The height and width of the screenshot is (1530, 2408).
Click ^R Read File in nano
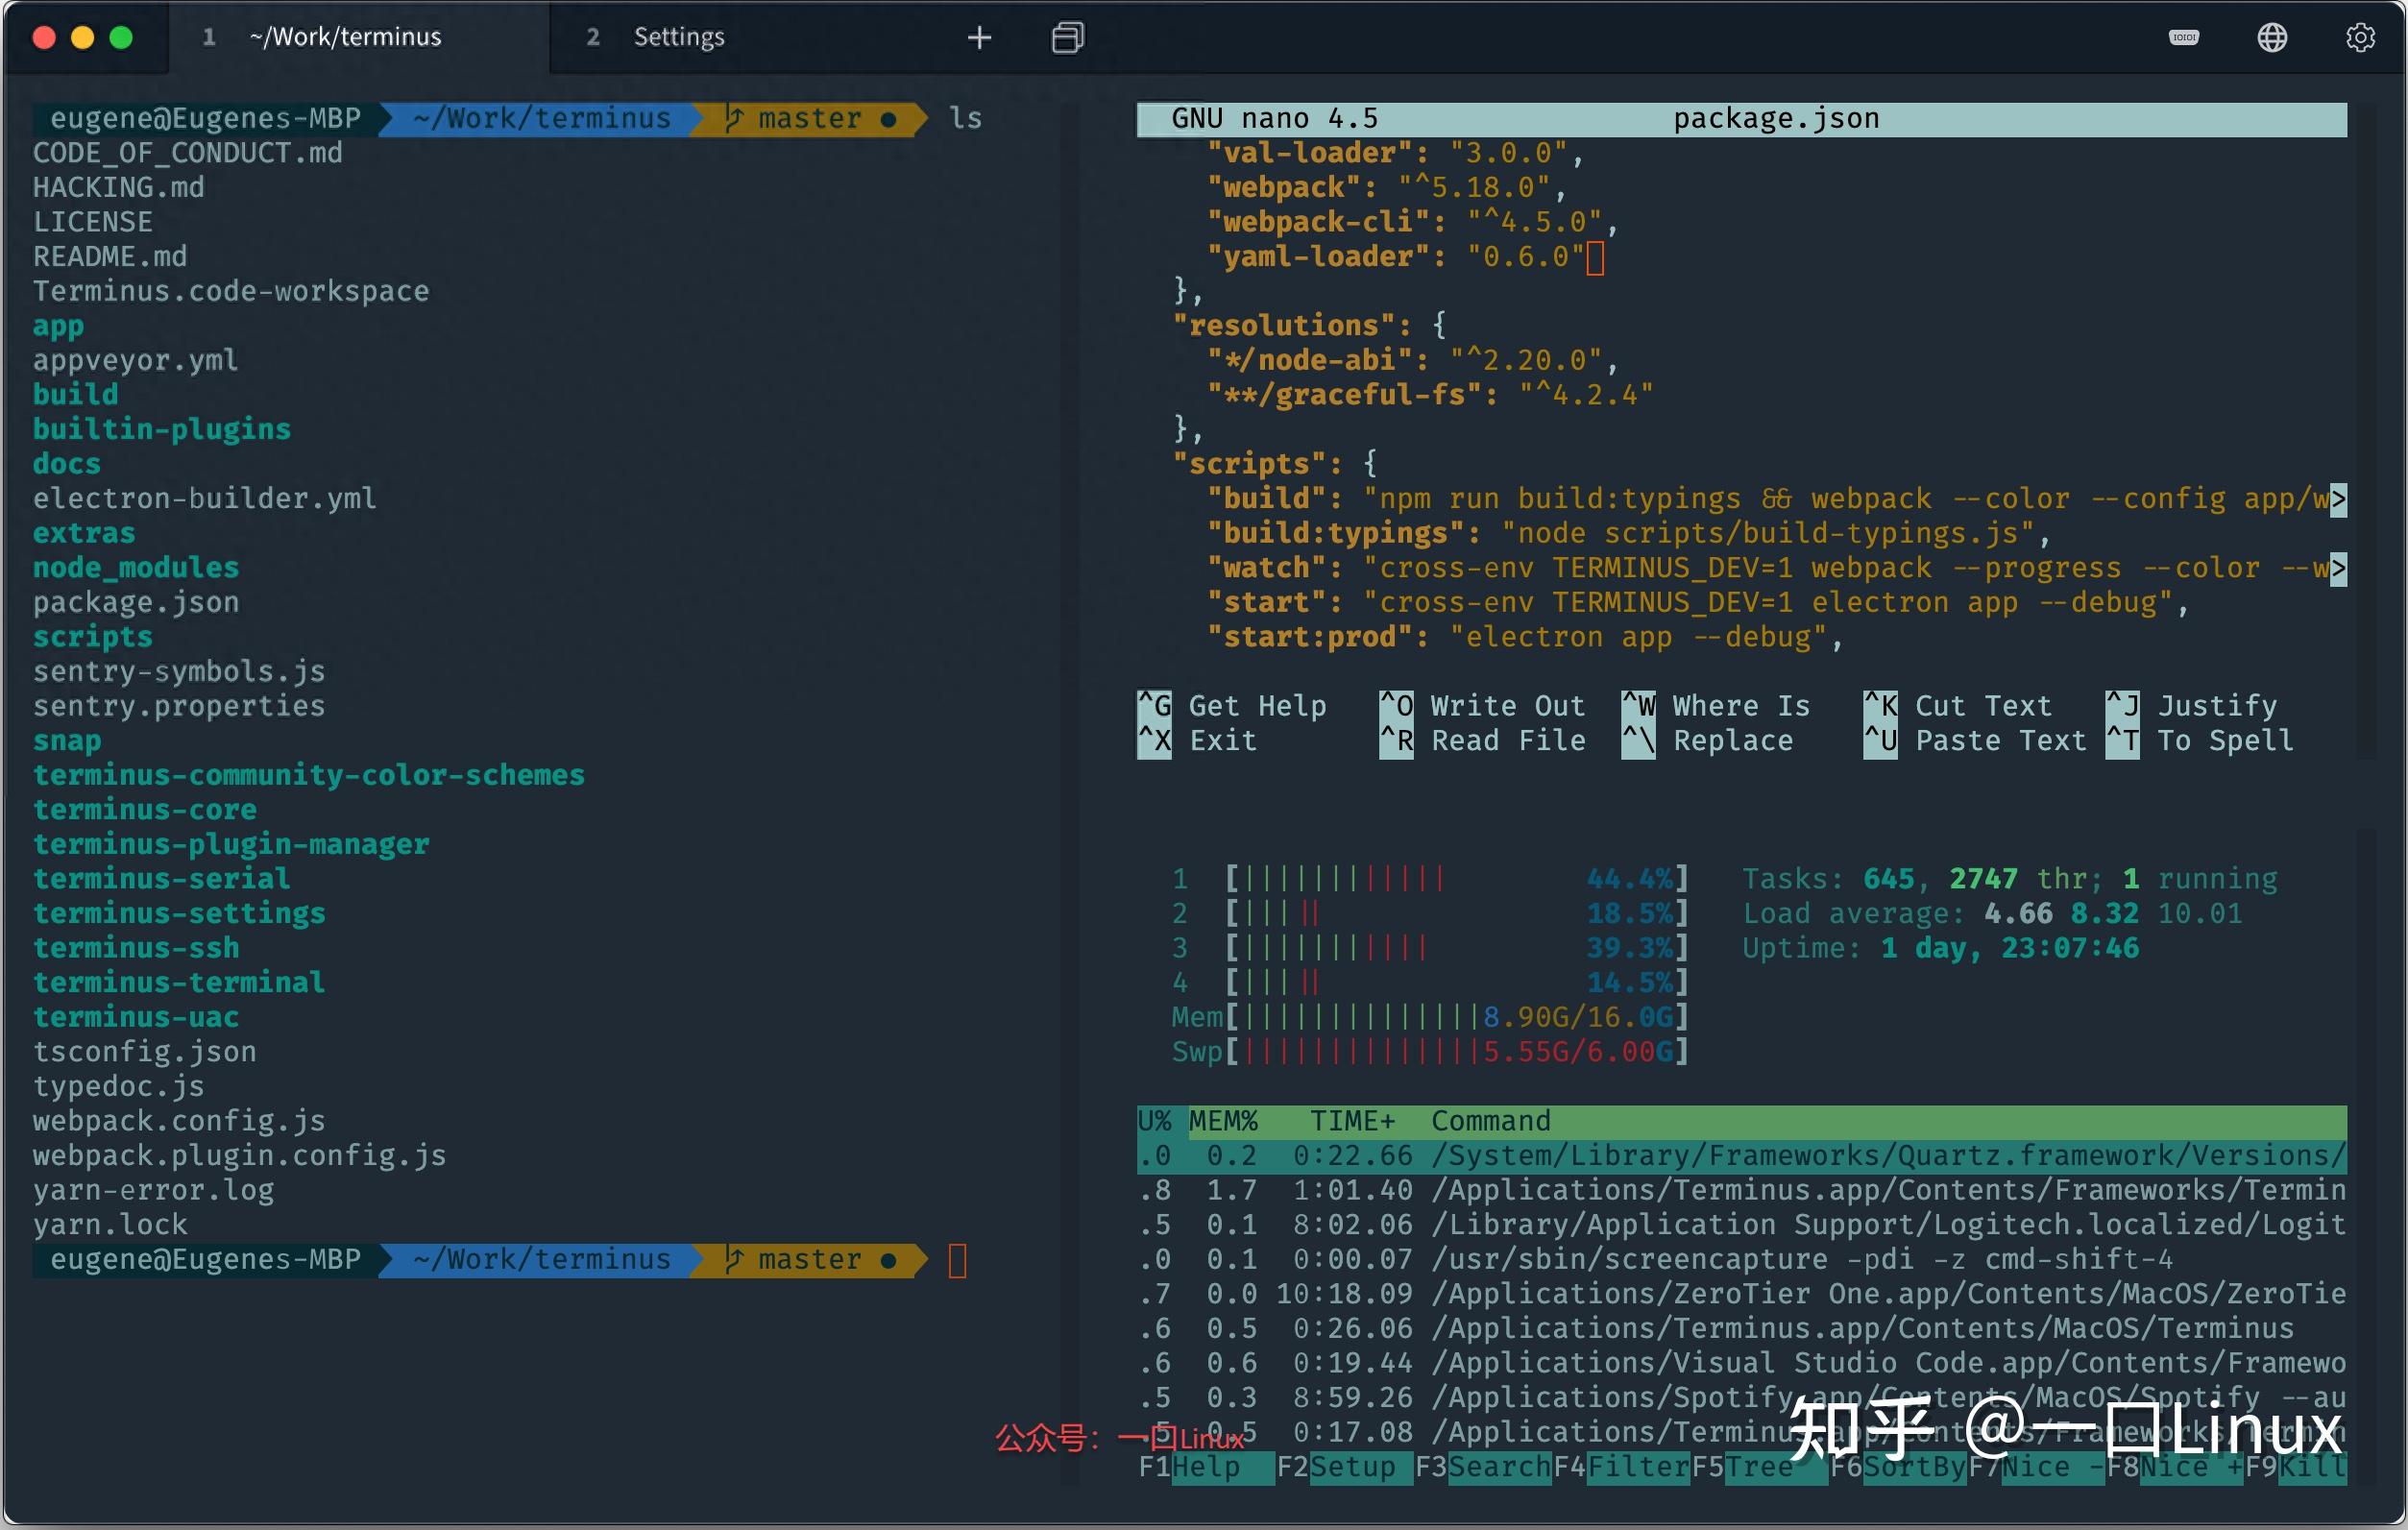tap(1482, 741)
